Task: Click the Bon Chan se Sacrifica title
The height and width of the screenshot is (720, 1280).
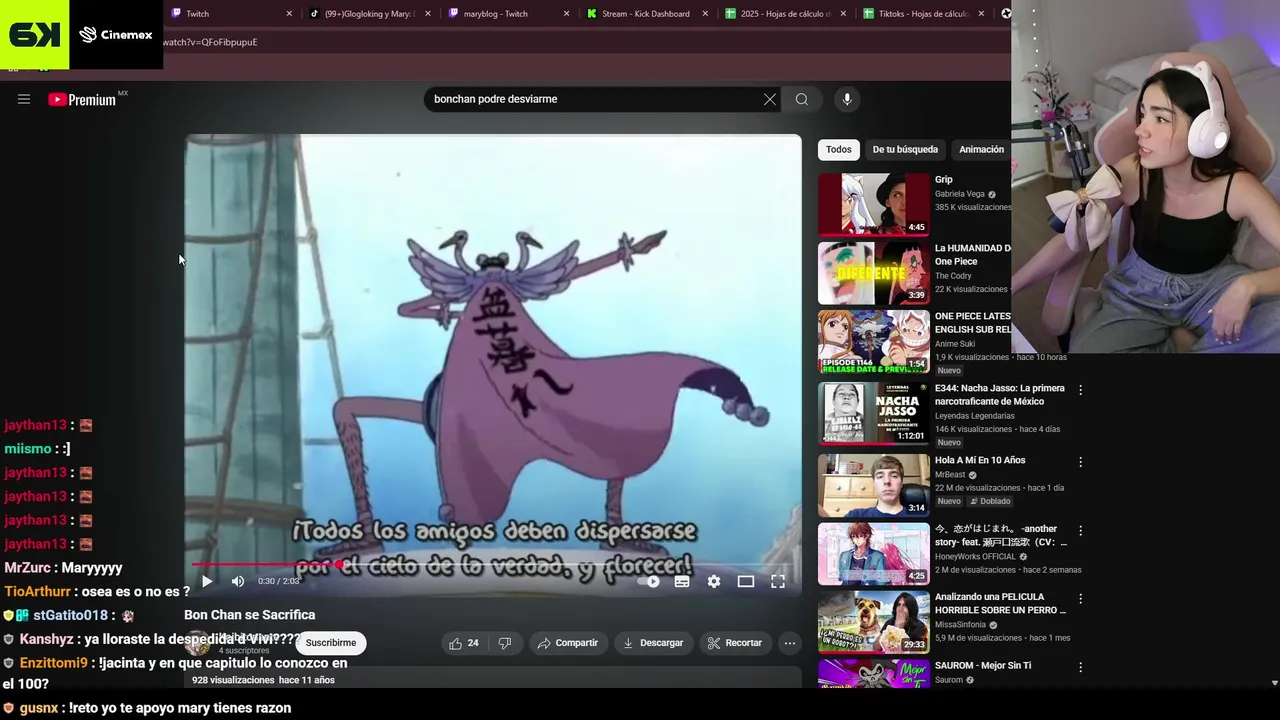Action: tap(249, 615)
